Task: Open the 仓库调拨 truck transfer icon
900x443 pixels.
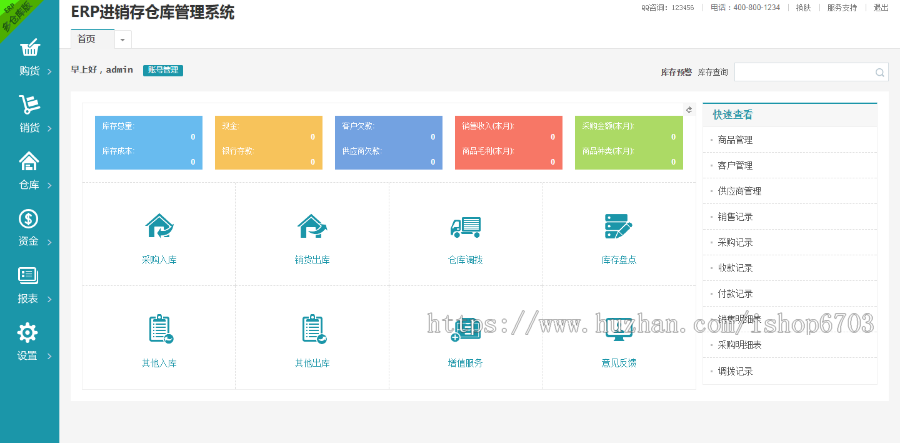Action: (x=465, y=227)
